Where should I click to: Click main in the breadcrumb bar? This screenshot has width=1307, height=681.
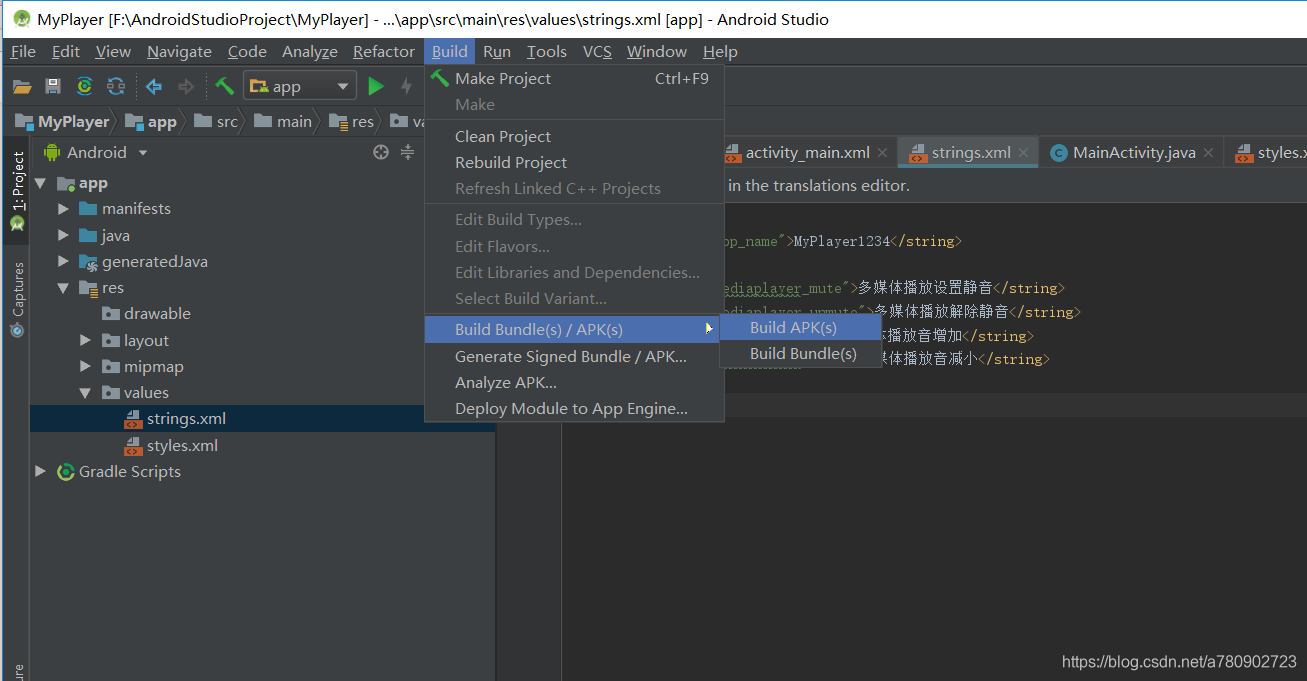[x=283, y=122]
